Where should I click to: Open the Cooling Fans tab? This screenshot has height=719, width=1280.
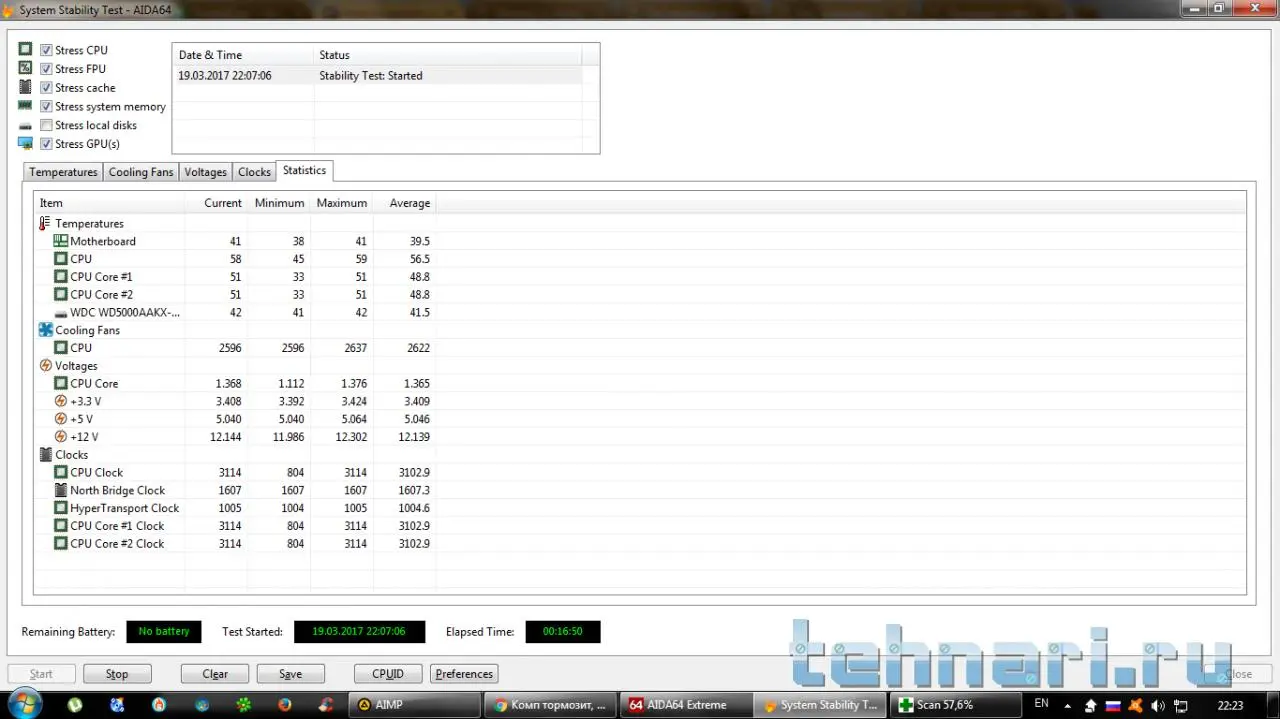pyautogui.click(x=141, y=172)
